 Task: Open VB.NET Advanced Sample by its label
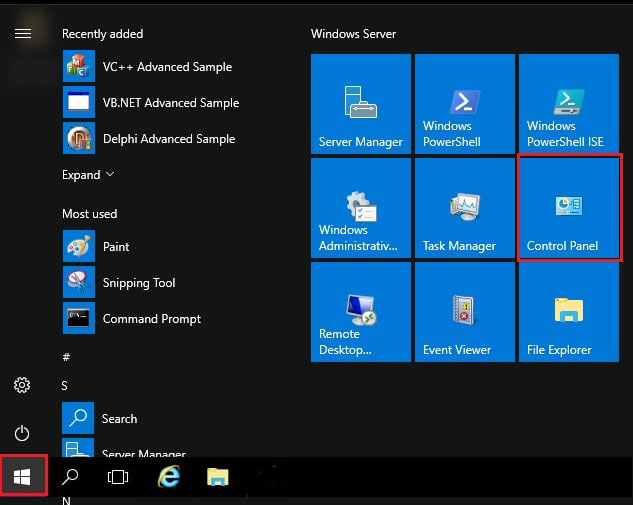click(171, 103)
